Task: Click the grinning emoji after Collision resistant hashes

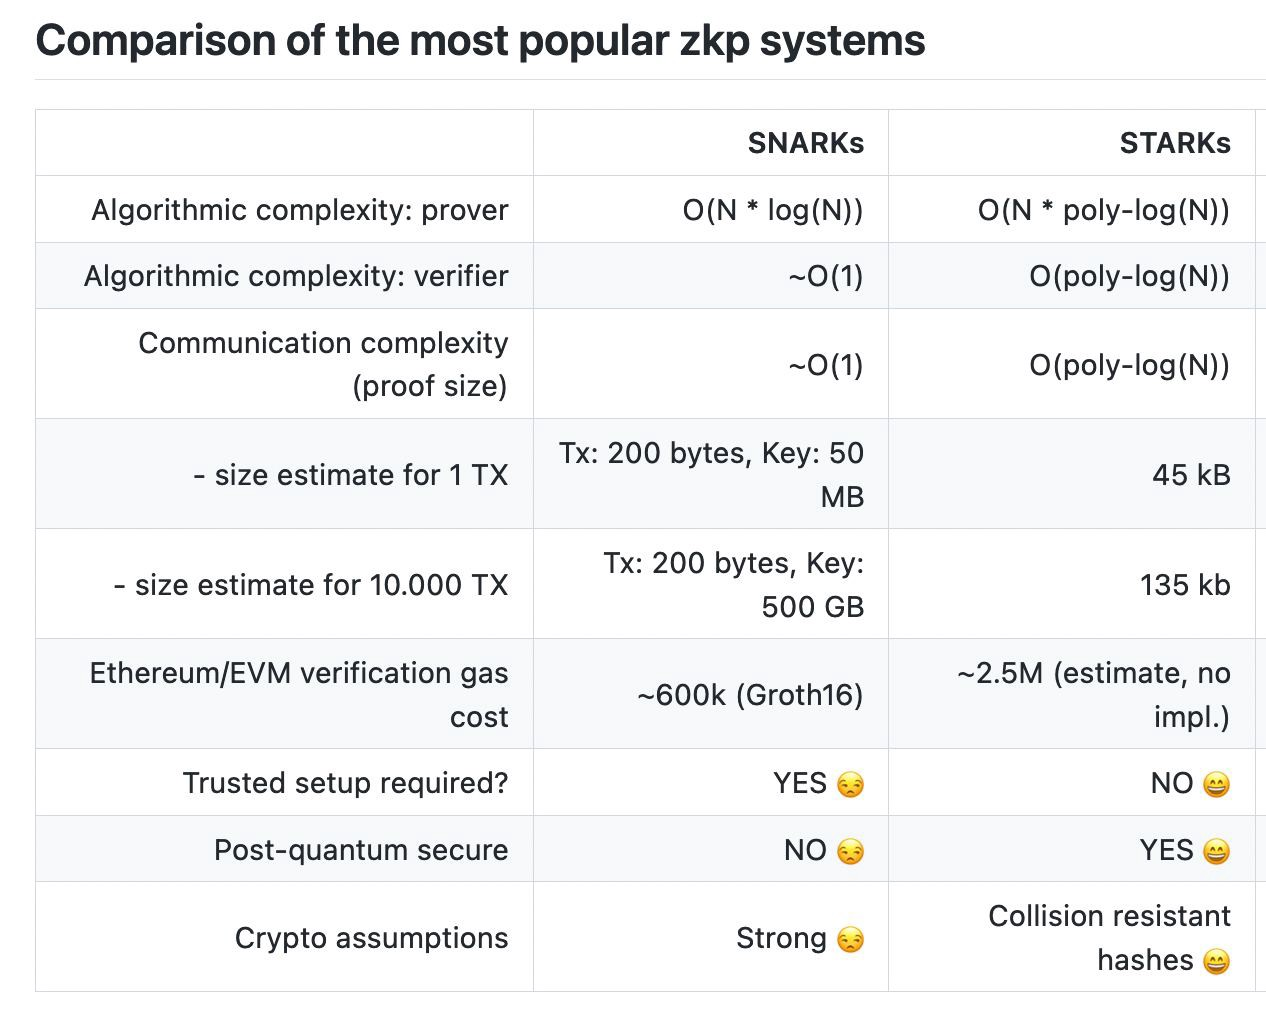Action: click(1216, 962)
